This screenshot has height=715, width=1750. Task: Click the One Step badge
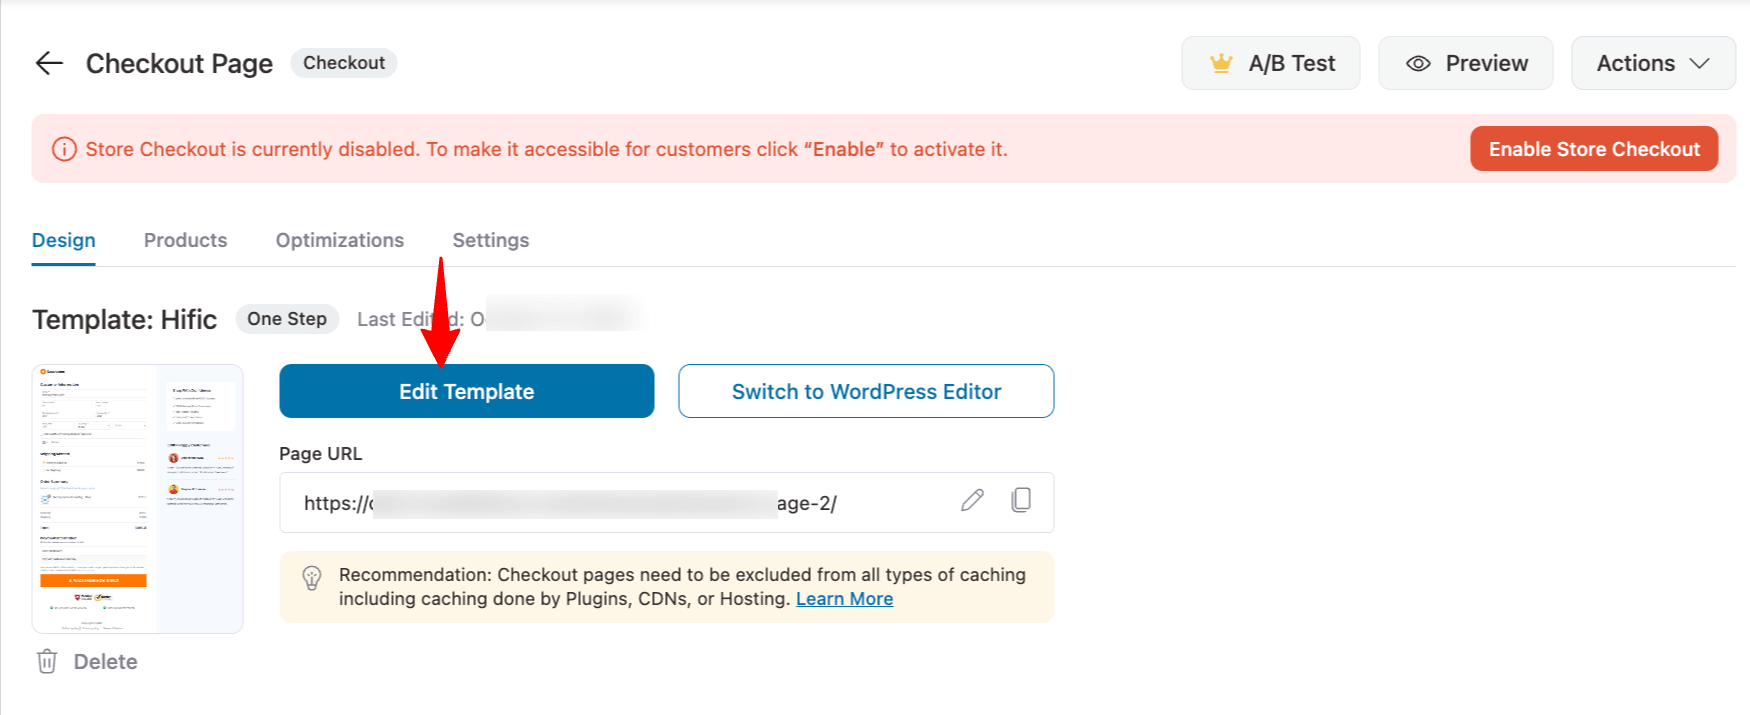pos(287,319)
